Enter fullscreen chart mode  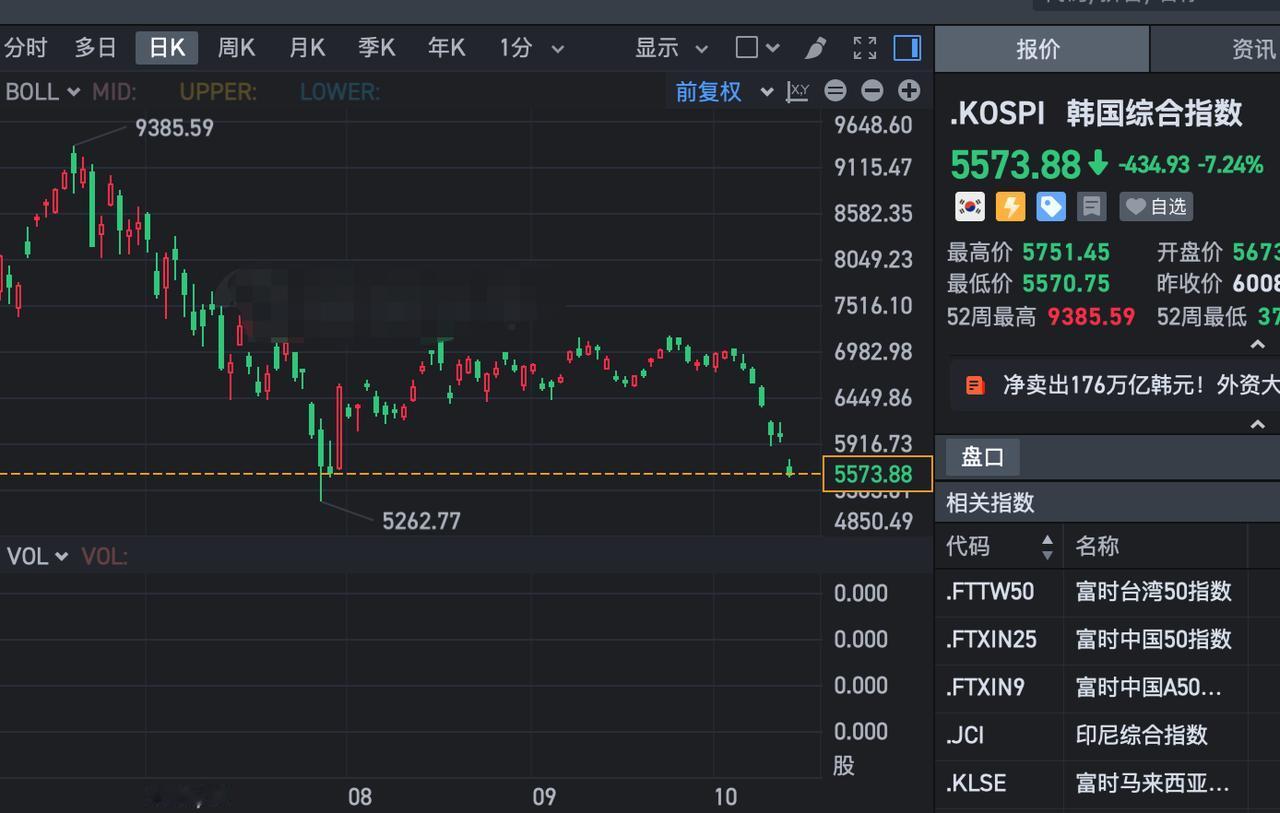(x=865, y=47)
